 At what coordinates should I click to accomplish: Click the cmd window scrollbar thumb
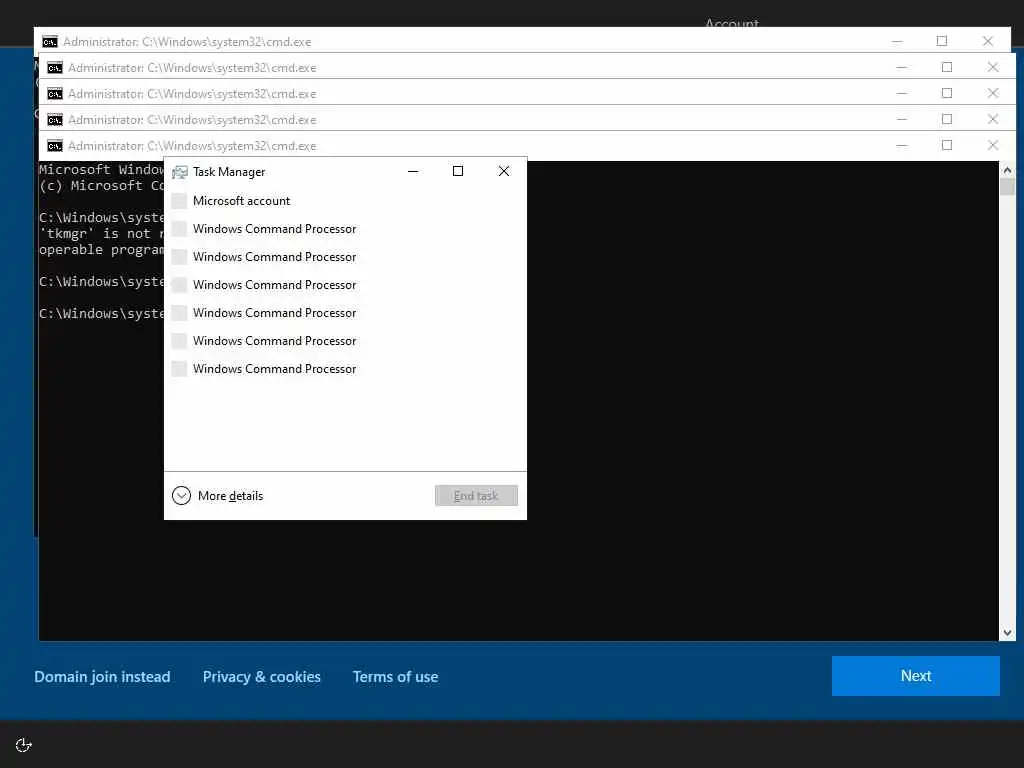tap(1007, 187)
